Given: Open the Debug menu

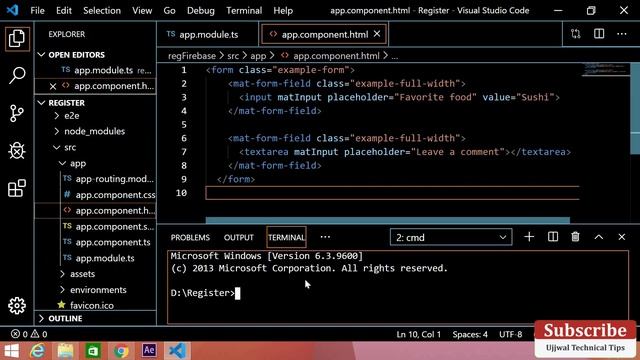Looking at the screenshot, I should (200, 11).
